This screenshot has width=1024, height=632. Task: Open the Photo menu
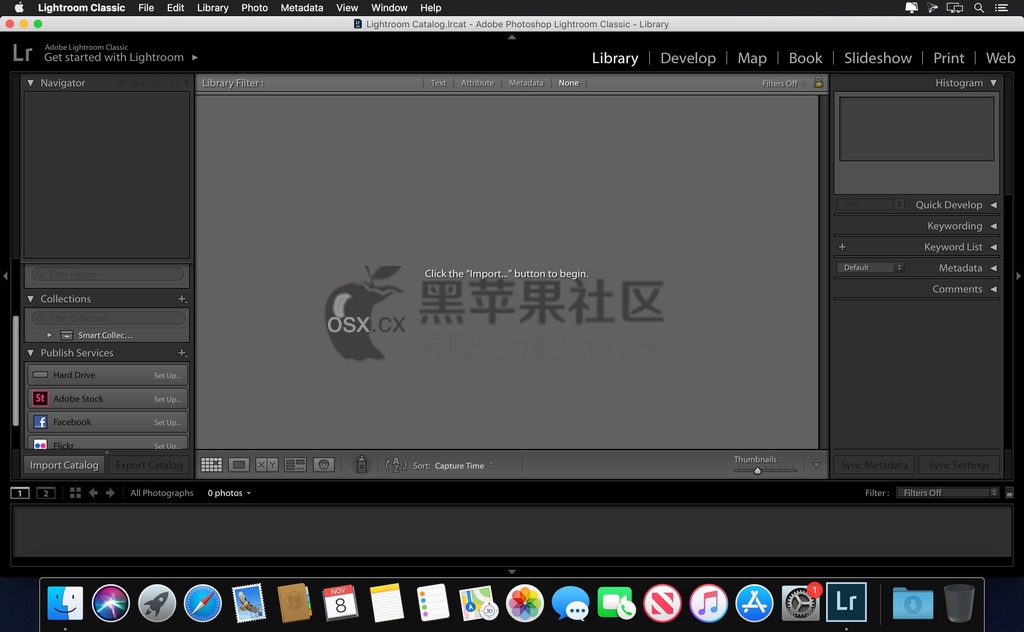coord(254,8)
